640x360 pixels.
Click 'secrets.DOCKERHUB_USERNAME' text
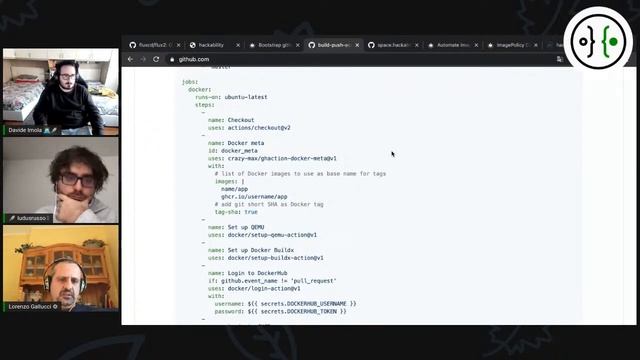[x=304, y=304]
